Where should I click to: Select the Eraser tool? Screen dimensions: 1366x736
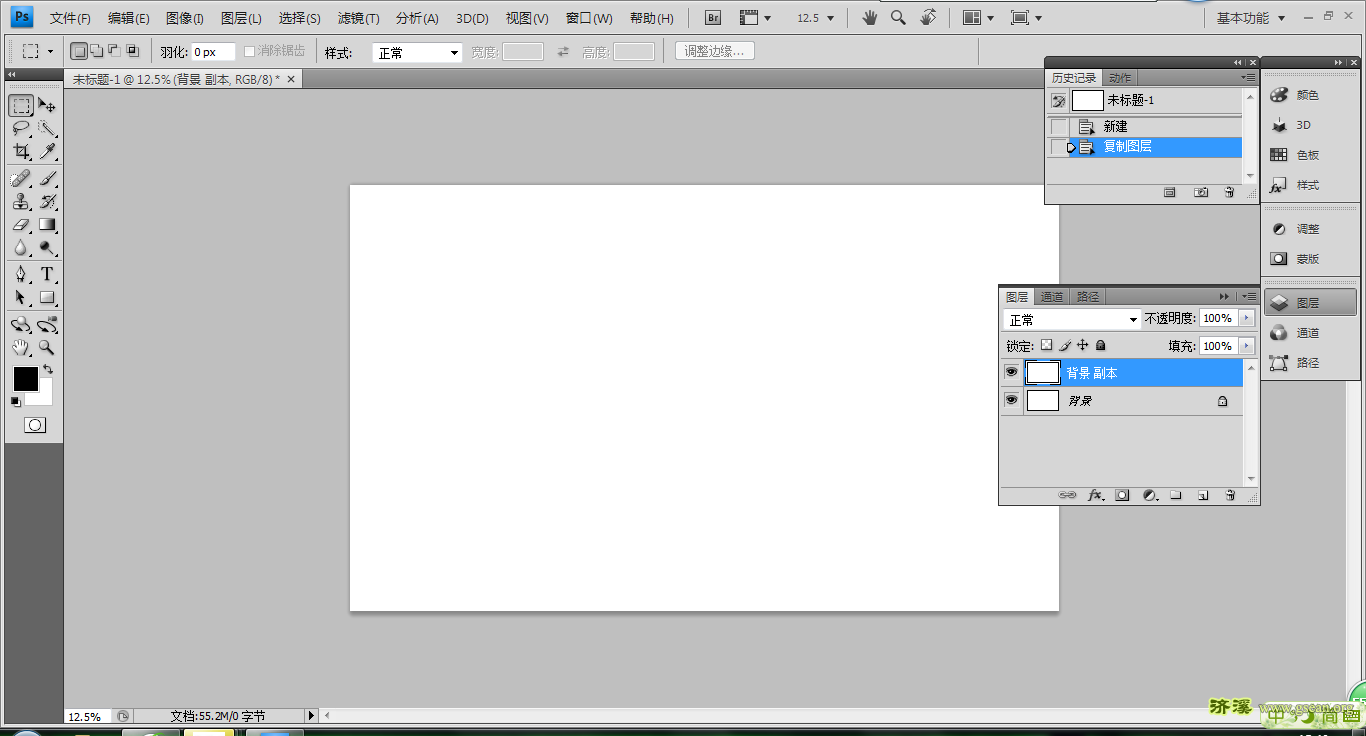click(x=21, y=225)
